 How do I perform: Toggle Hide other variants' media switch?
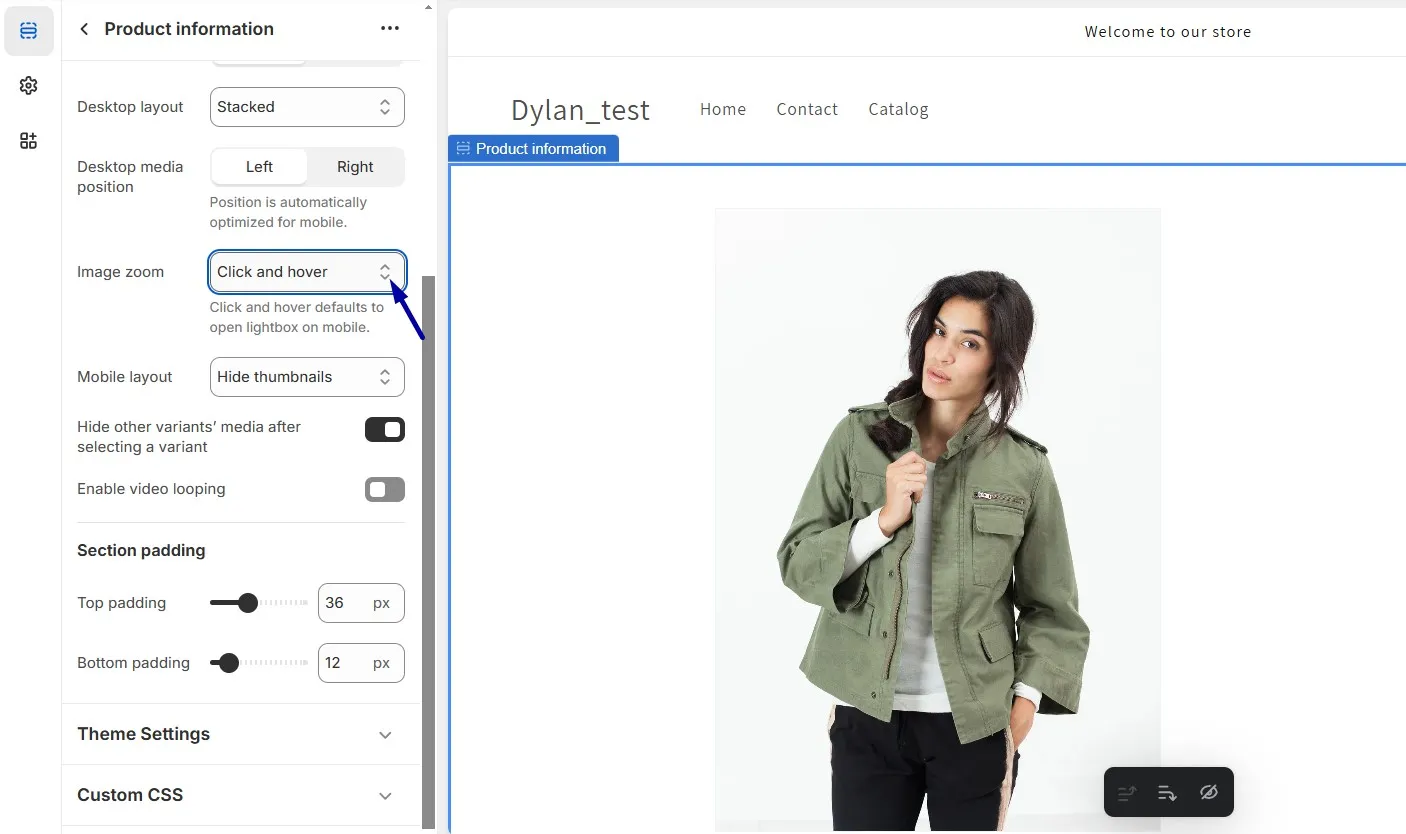click(385, 430)
